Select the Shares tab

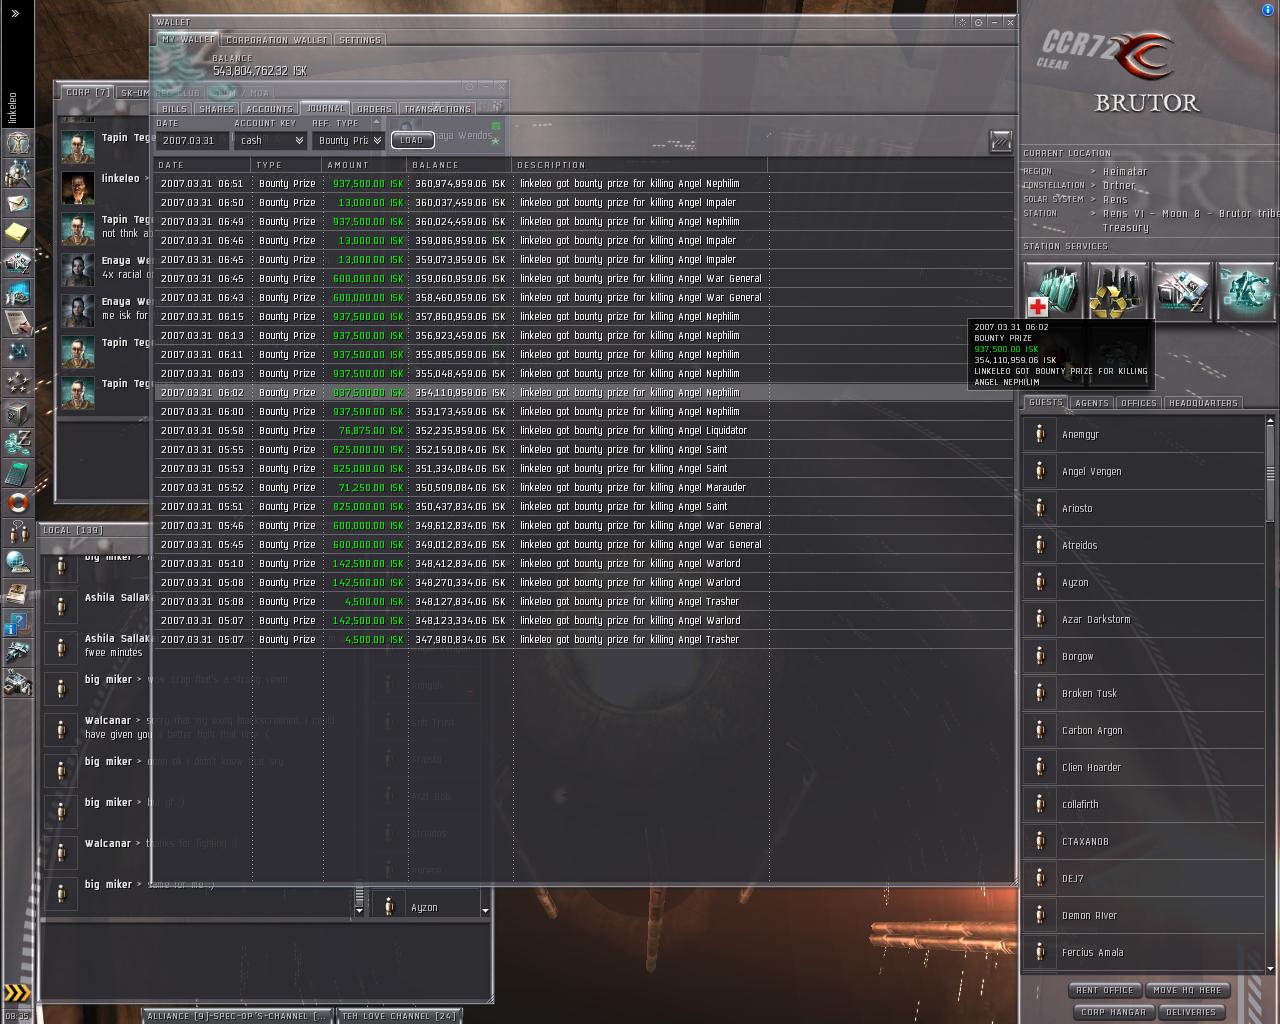[x=216, y=109]
